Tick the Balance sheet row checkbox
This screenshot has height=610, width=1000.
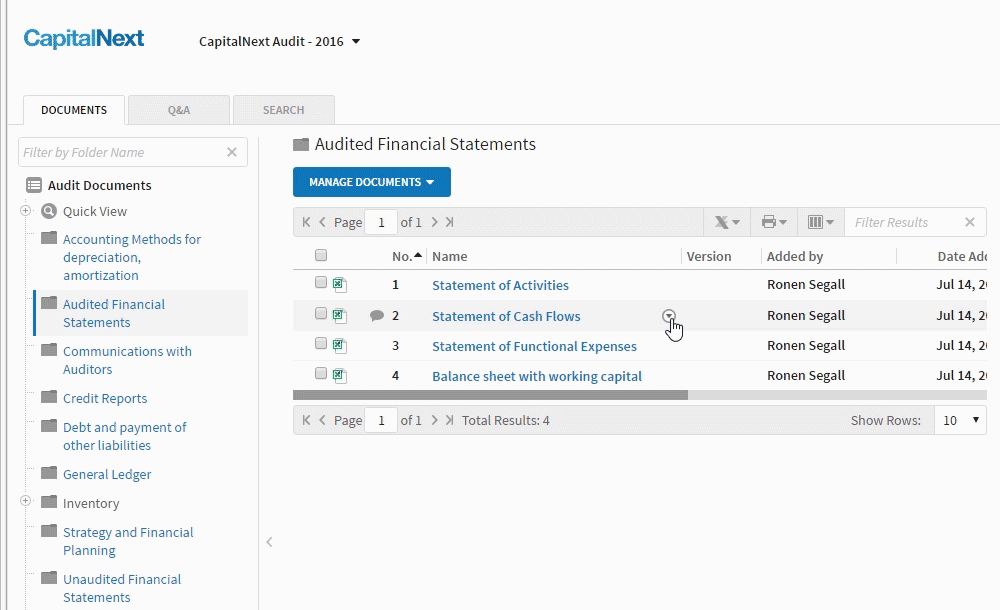(x=321, y=374)
